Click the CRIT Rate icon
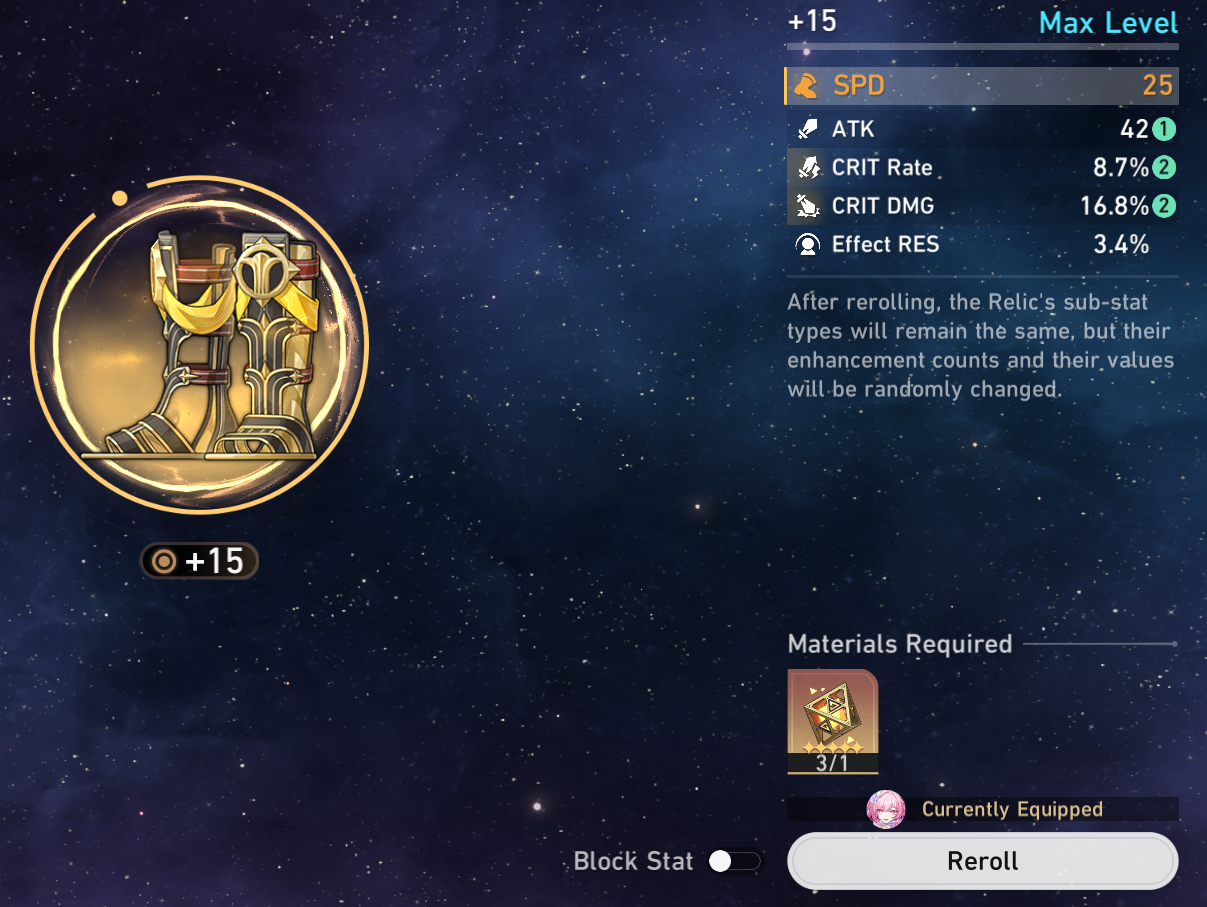The image size is (1207, 907). (806, 167)
